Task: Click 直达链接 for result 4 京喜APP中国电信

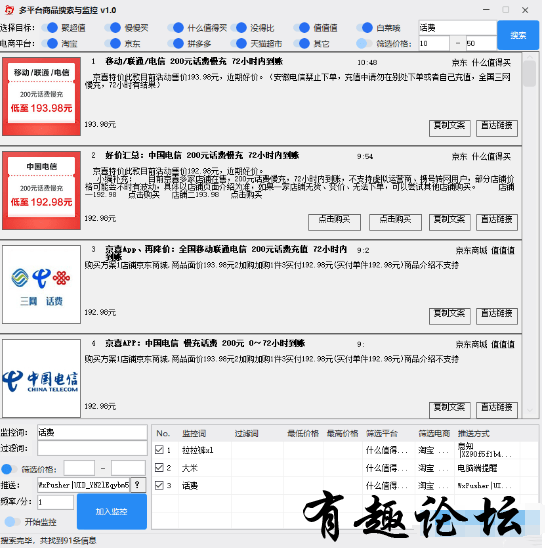Action: point(497,410)
